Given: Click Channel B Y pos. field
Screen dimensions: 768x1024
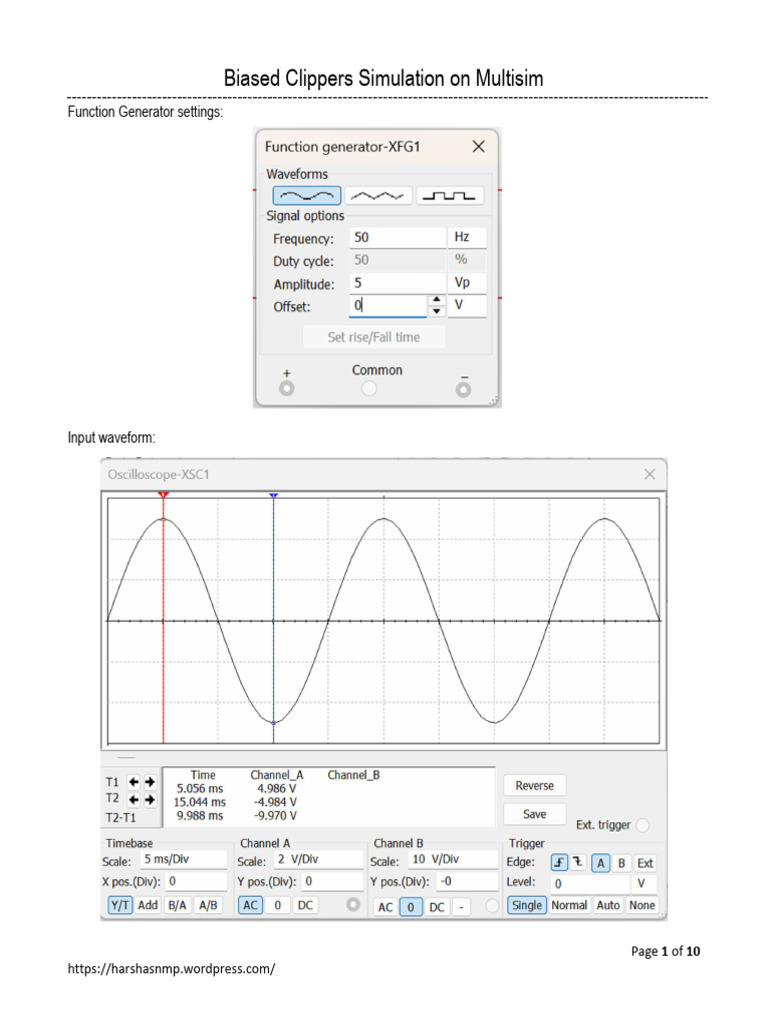Looking at the screenshot, I should [468, 882].
